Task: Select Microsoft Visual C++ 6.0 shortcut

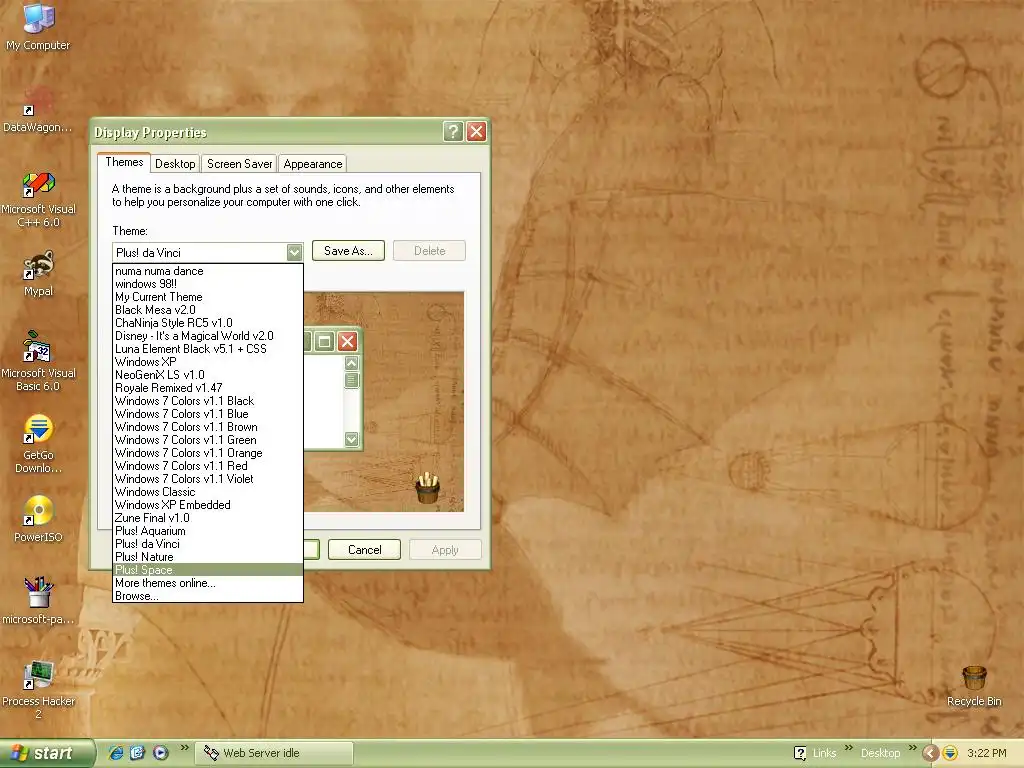Action: click(x=38, y=199)
